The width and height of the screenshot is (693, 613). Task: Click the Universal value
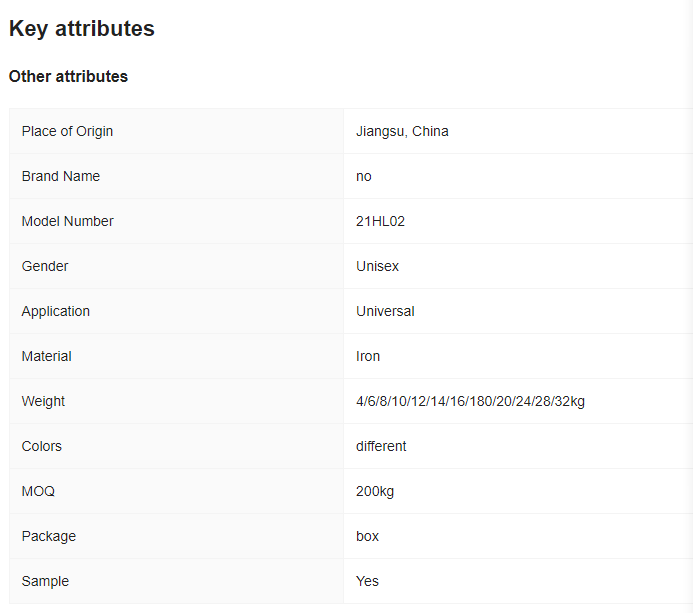[385, 311]
